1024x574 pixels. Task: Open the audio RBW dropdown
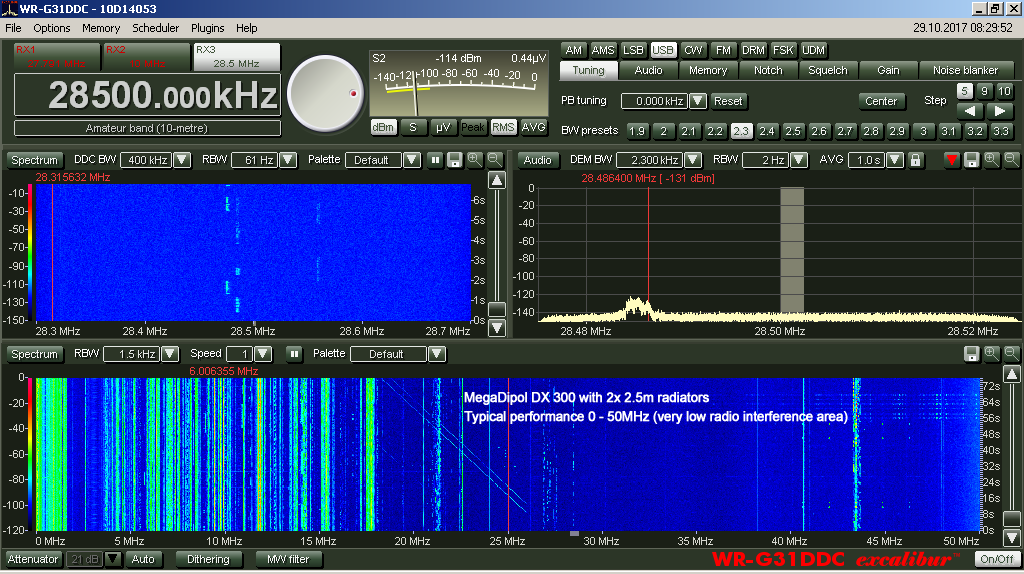(799, 160)
